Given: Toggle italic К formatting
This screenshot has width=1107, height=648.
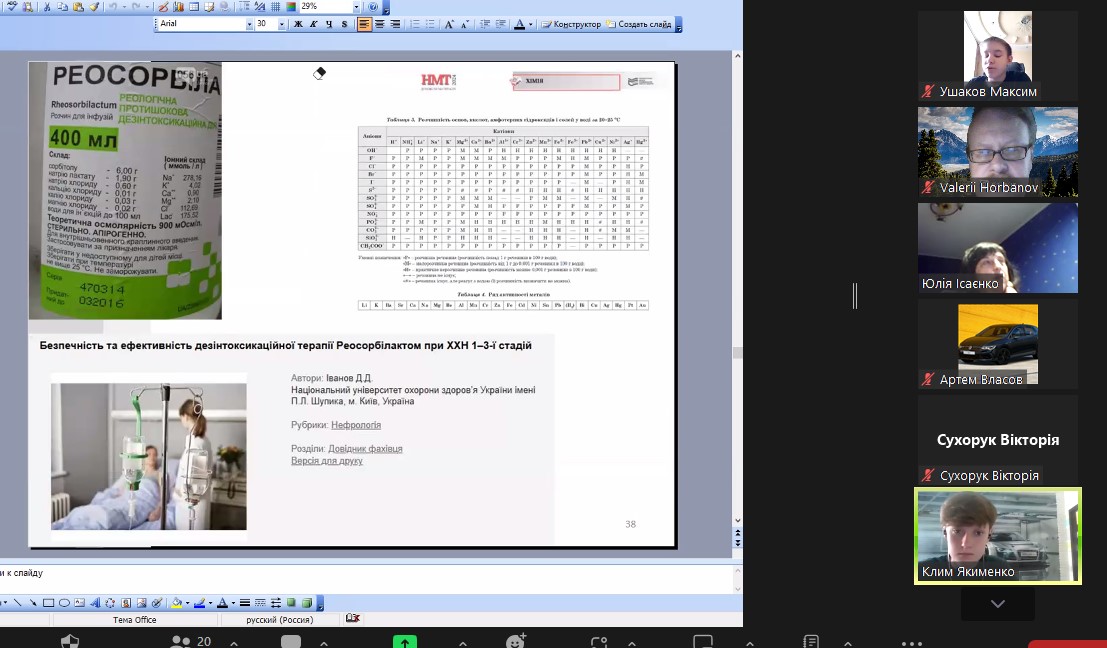Looking at the screenshot, I should point(313,24).
